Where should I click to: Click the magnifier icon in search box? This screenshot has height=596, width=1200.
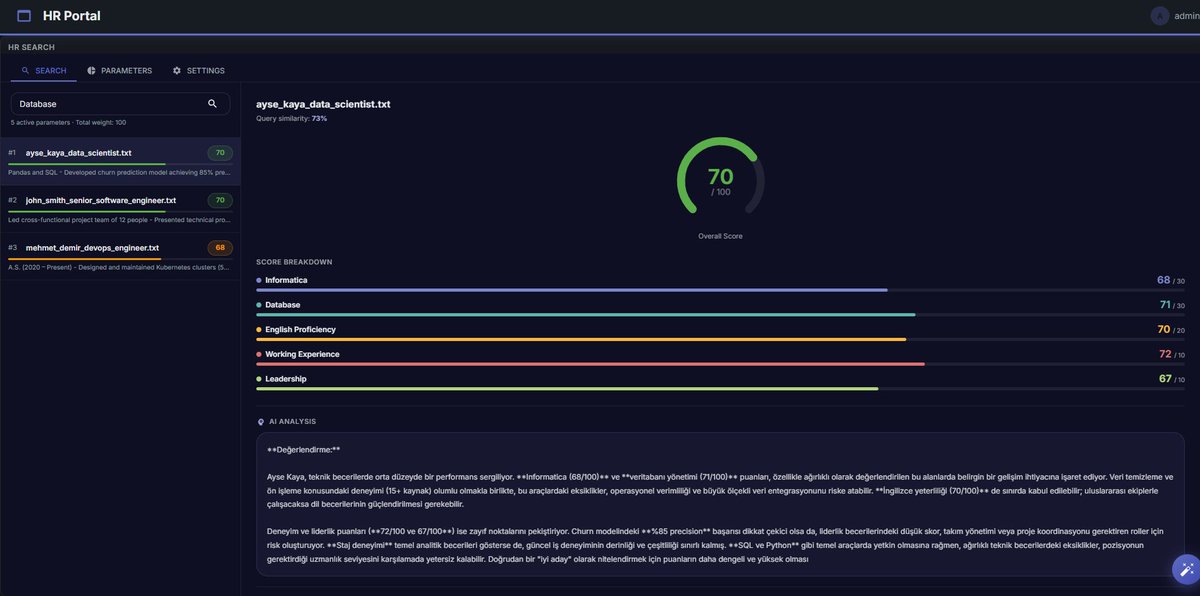212,103
